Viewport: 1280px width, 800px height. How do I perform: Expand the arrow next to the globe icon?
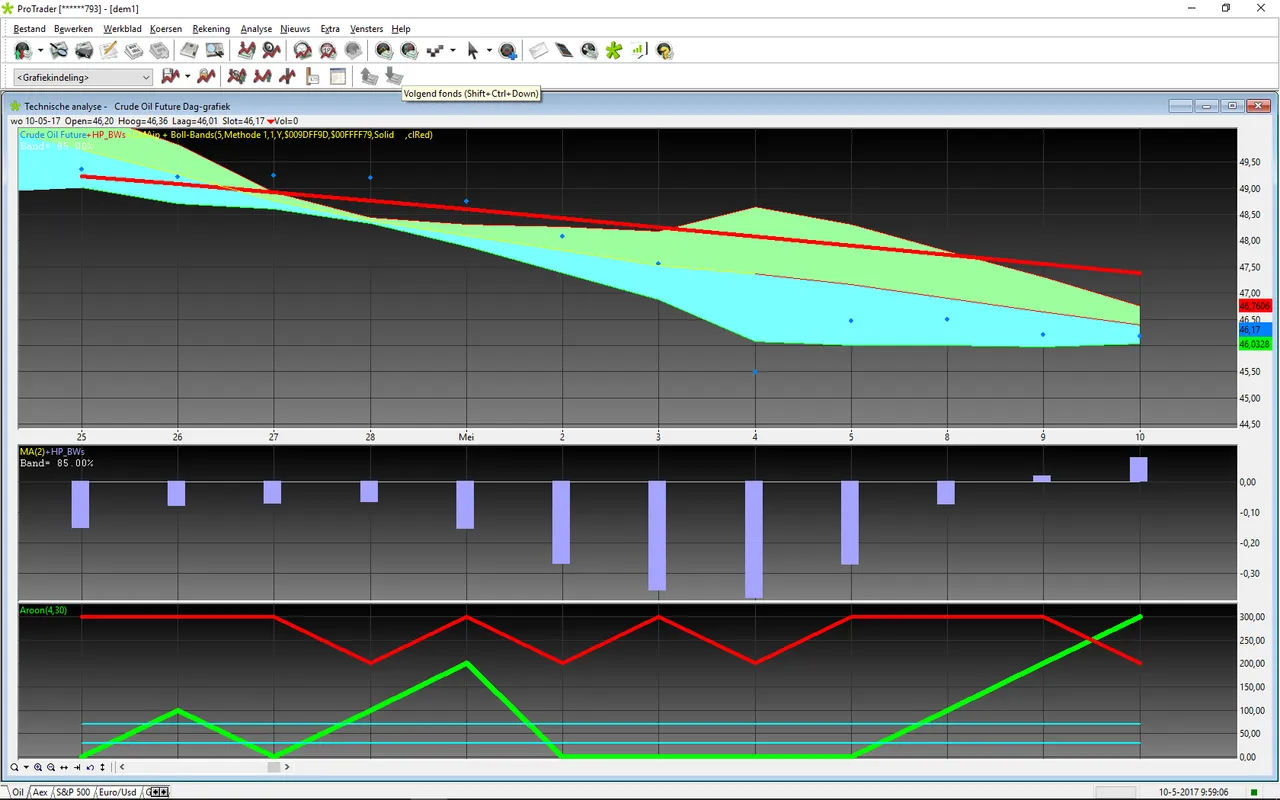pos(41,50)
